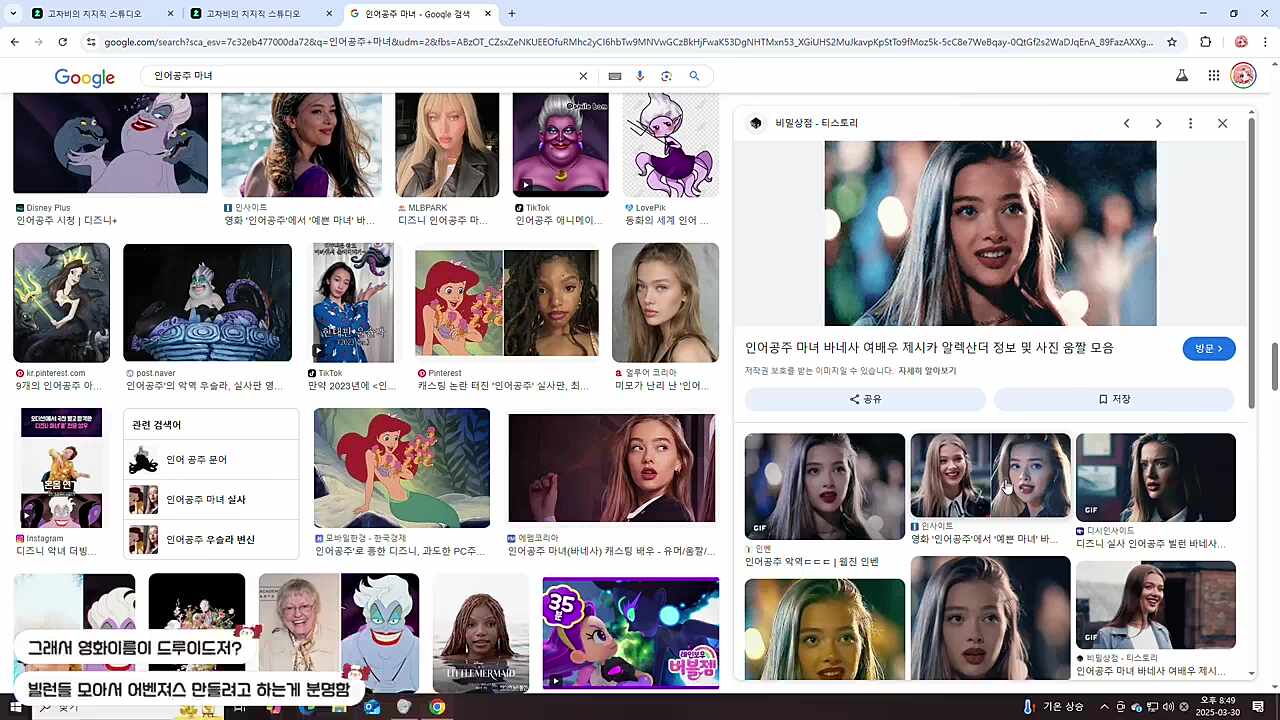Select related search 인어공주 우슬라 변신
This screenshot has height=720, width=1280.
(211, 540)
